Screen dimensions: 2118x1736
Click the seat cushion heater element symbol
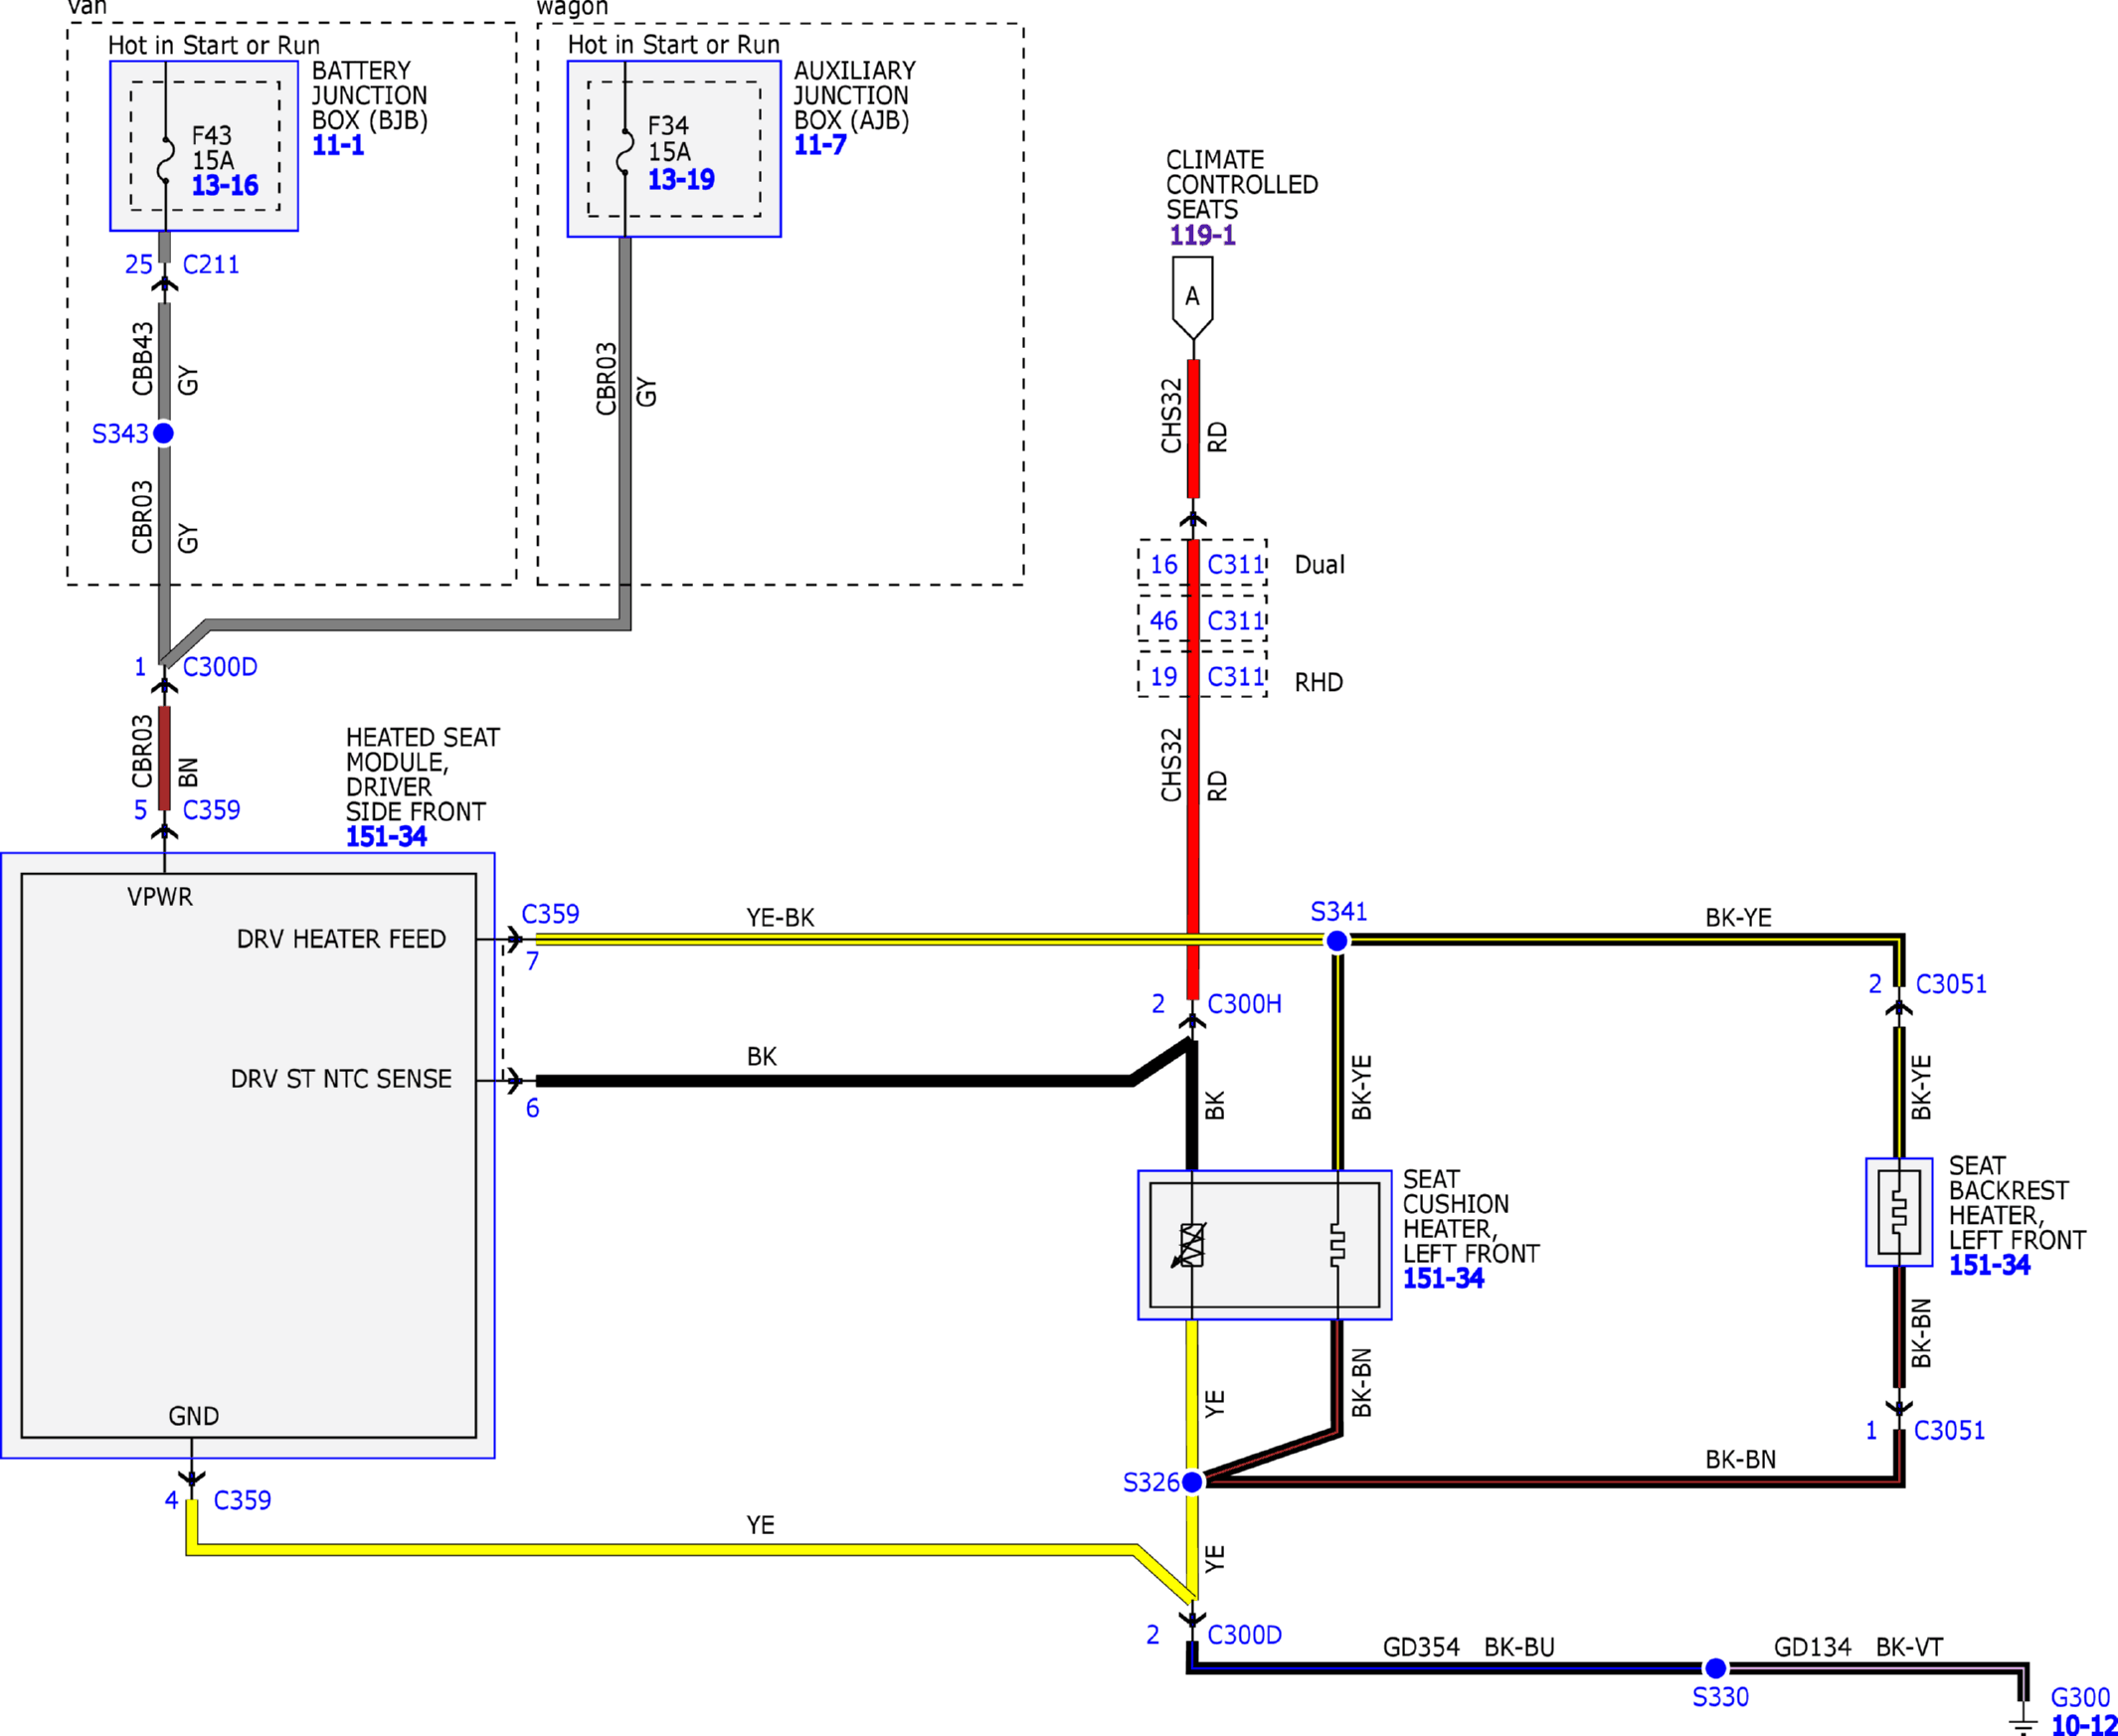pyautogui.click(x=1338, y=1245)
